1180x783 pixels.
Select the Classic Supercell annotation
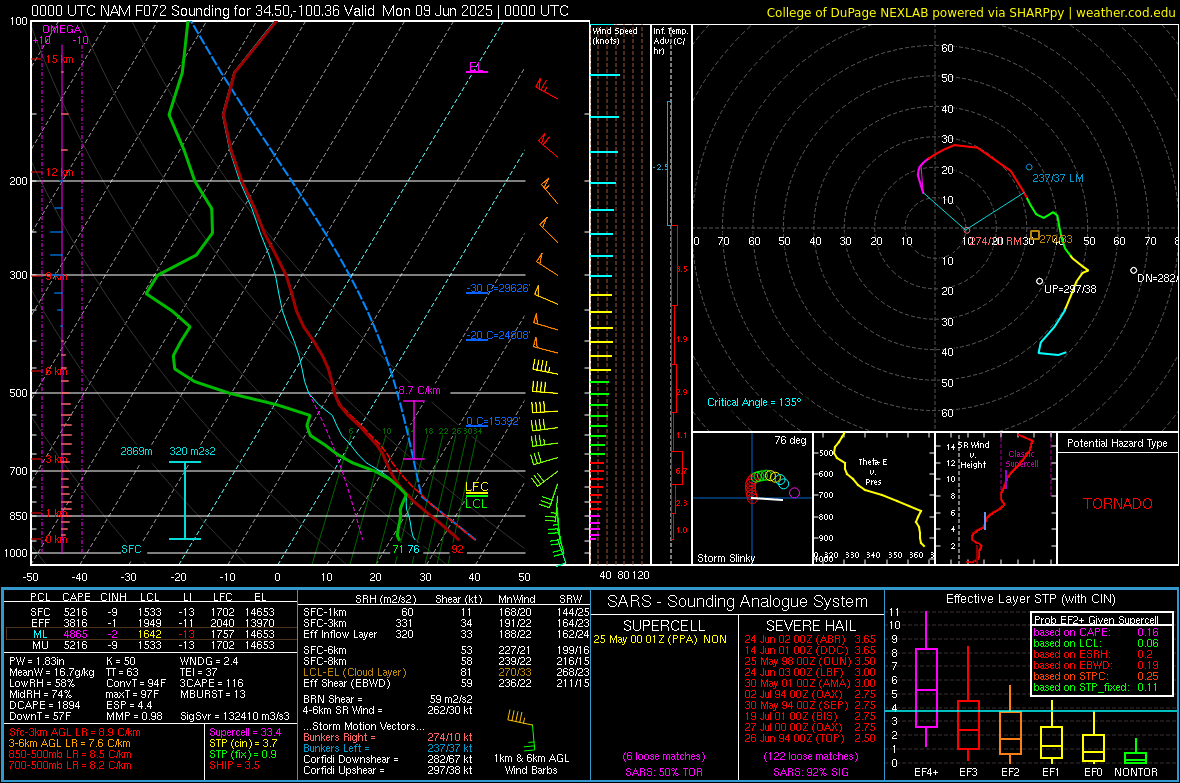click(x=1021, y=459)
